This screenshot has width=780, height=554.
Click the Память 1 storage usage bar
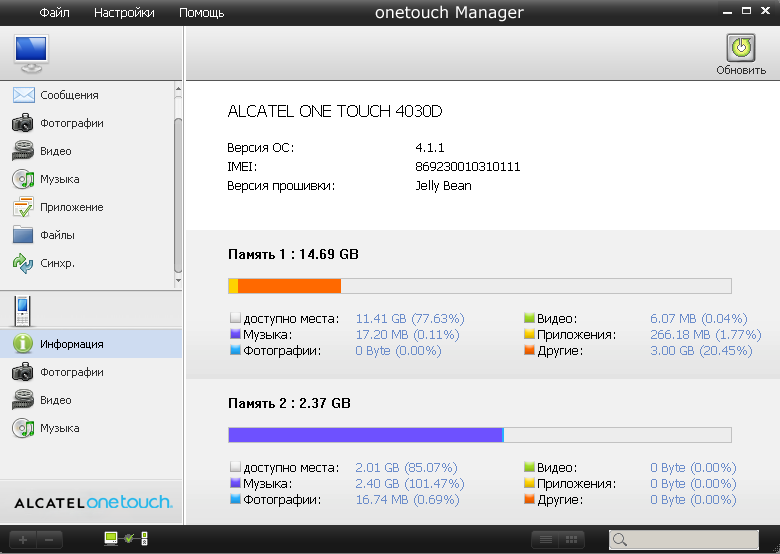[x=480, y=286]
